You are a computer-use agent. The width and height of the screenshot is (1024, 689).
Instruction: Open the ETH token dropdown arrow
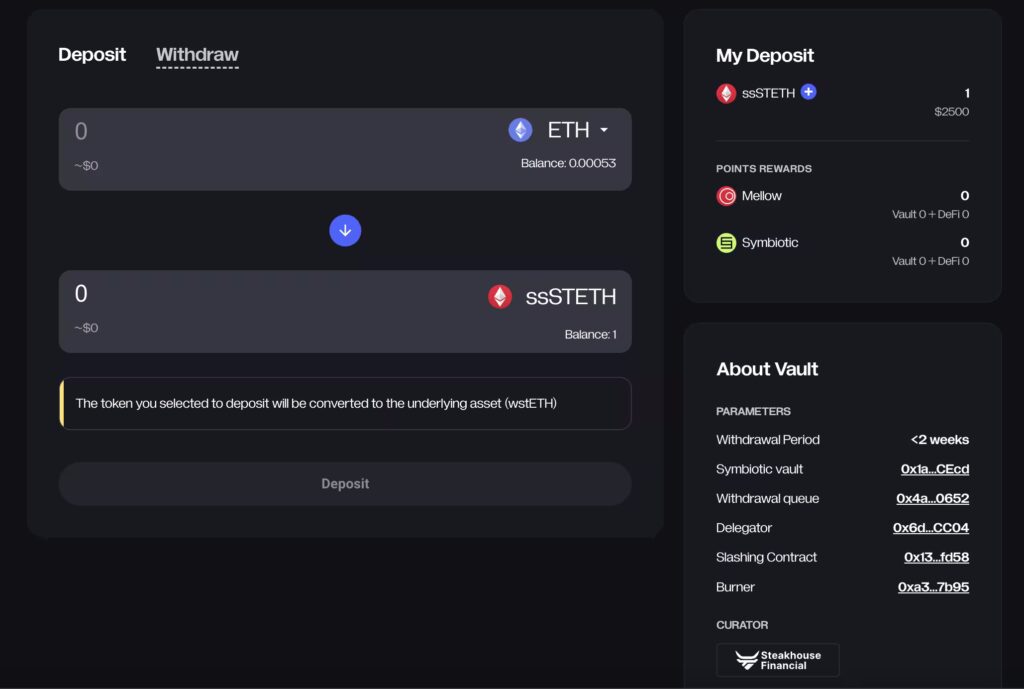click(604, 130)
